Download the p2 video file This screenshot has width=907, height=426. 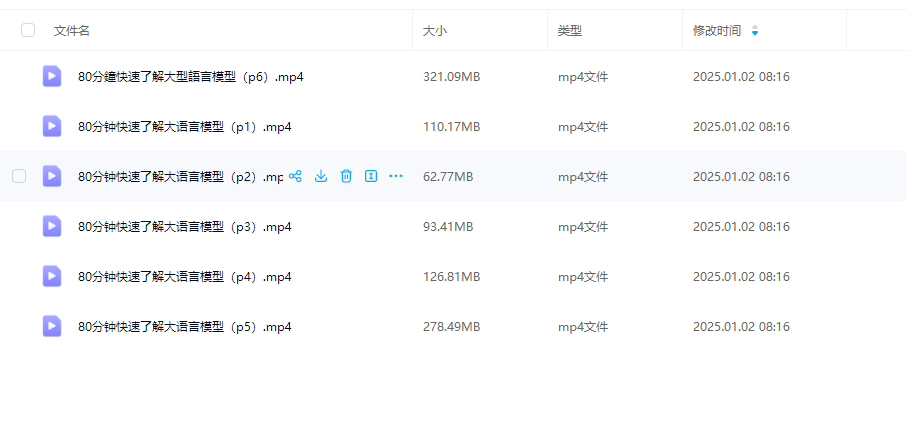(321, 176)
